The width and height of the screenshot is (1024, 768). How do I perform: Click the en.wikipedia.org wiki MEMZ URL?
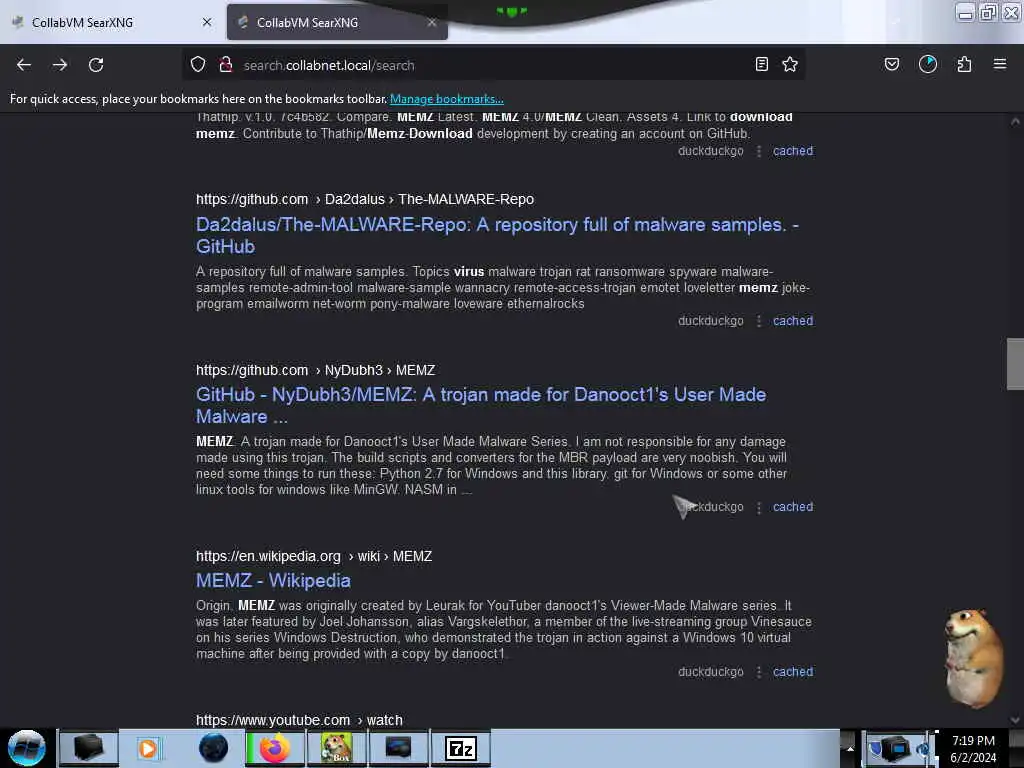(x=314, y=556)
